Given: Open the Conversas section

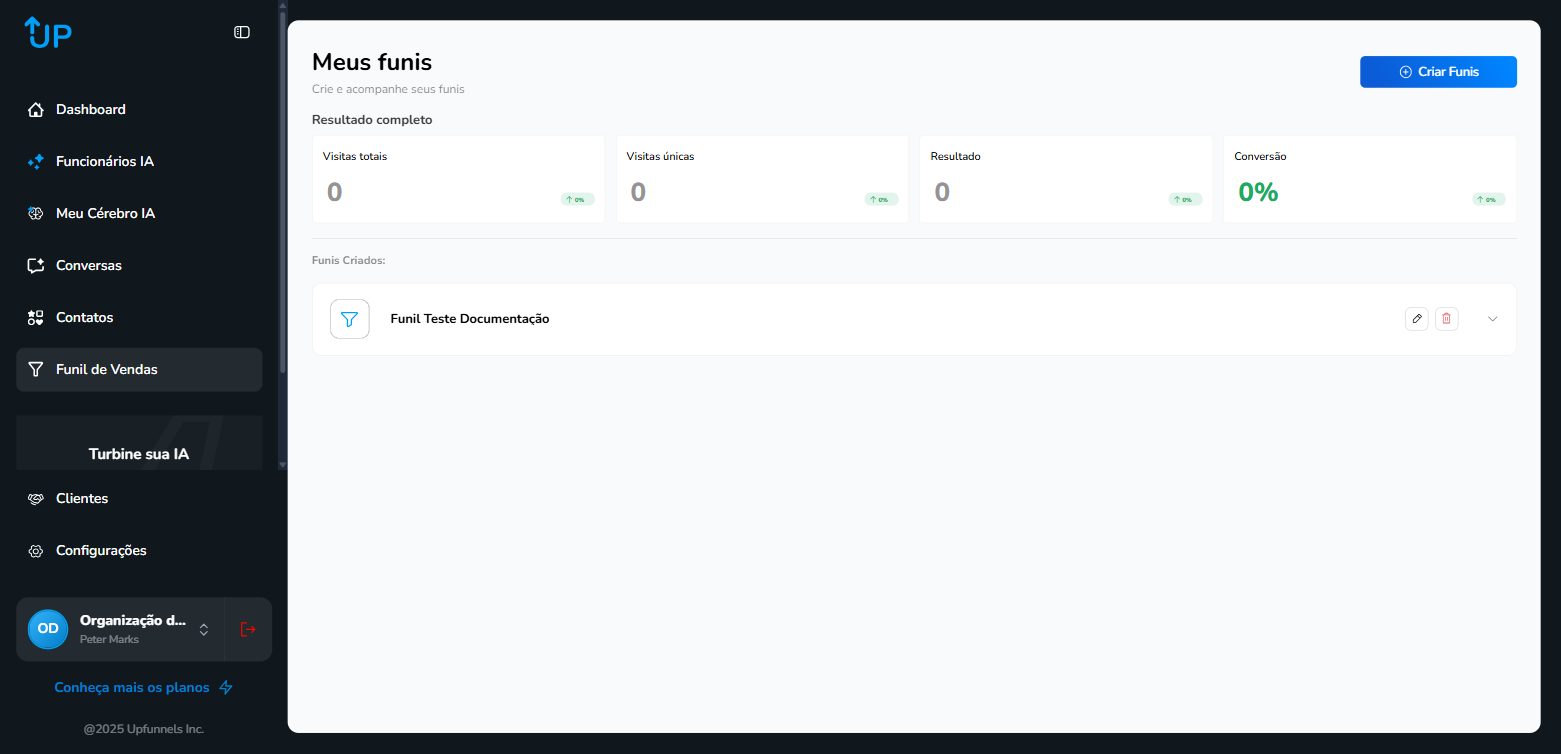Looking at the screenshot, I should coord(88,266).
